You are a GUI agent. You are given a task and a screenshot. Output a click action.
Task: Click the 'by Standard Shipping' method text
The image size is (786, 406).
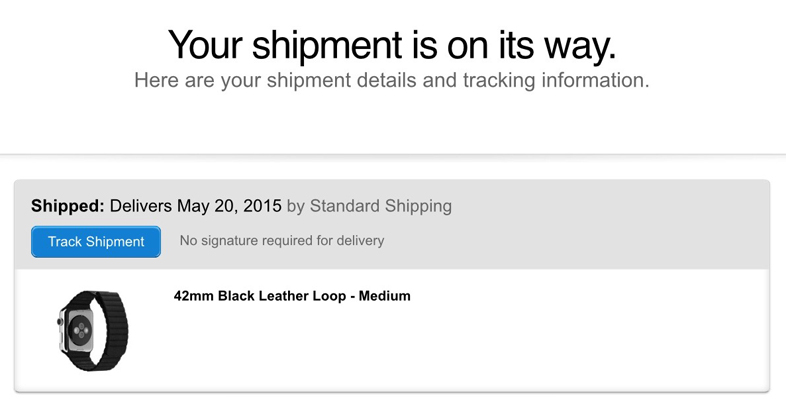click(369, 206)
